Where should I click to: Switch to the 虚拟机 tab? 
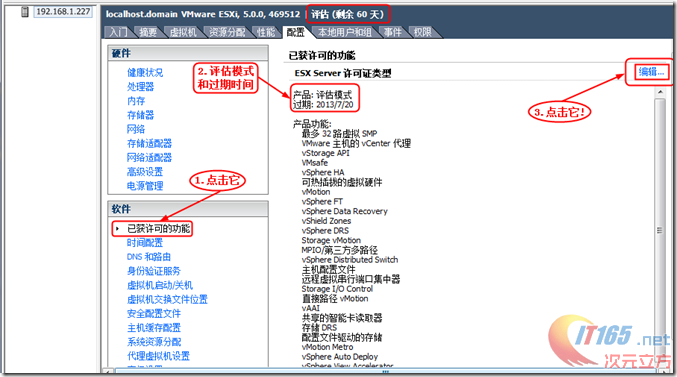click(x=183, y=32)
